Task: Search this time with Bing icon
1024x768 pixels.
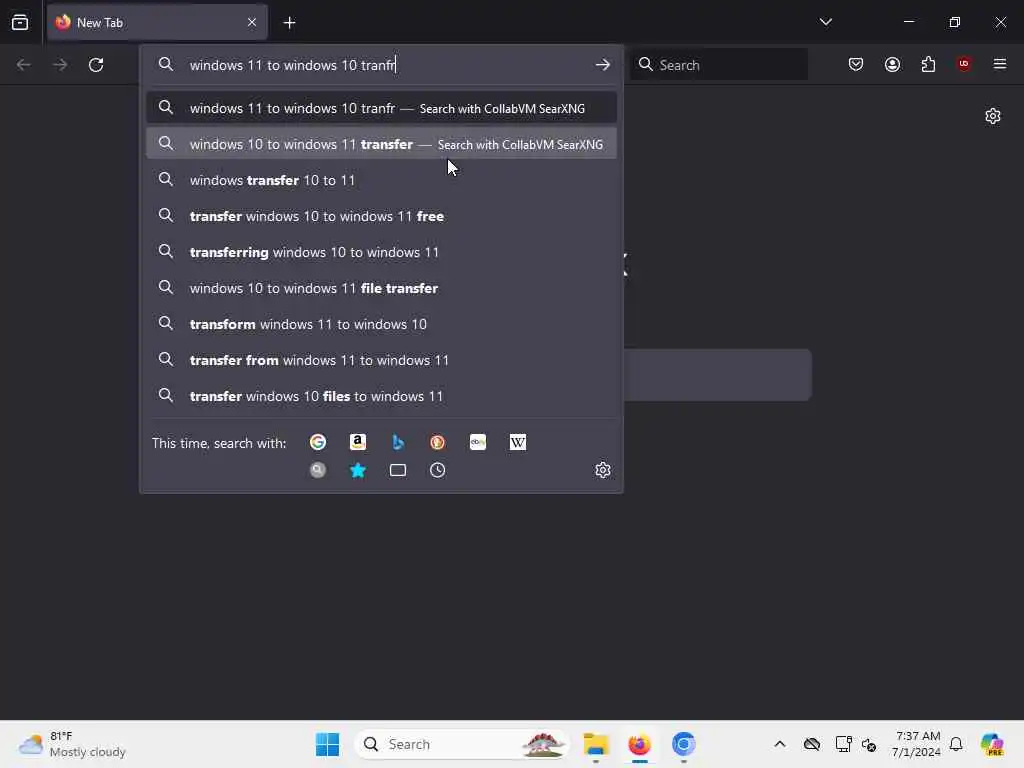Action: (398, 442)
